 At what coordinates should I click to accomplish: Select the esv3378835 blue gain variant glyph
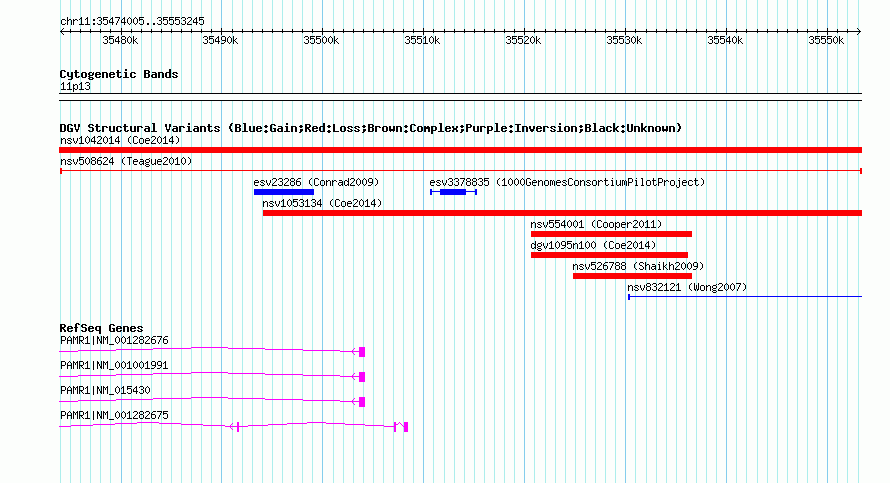[453, 192]
